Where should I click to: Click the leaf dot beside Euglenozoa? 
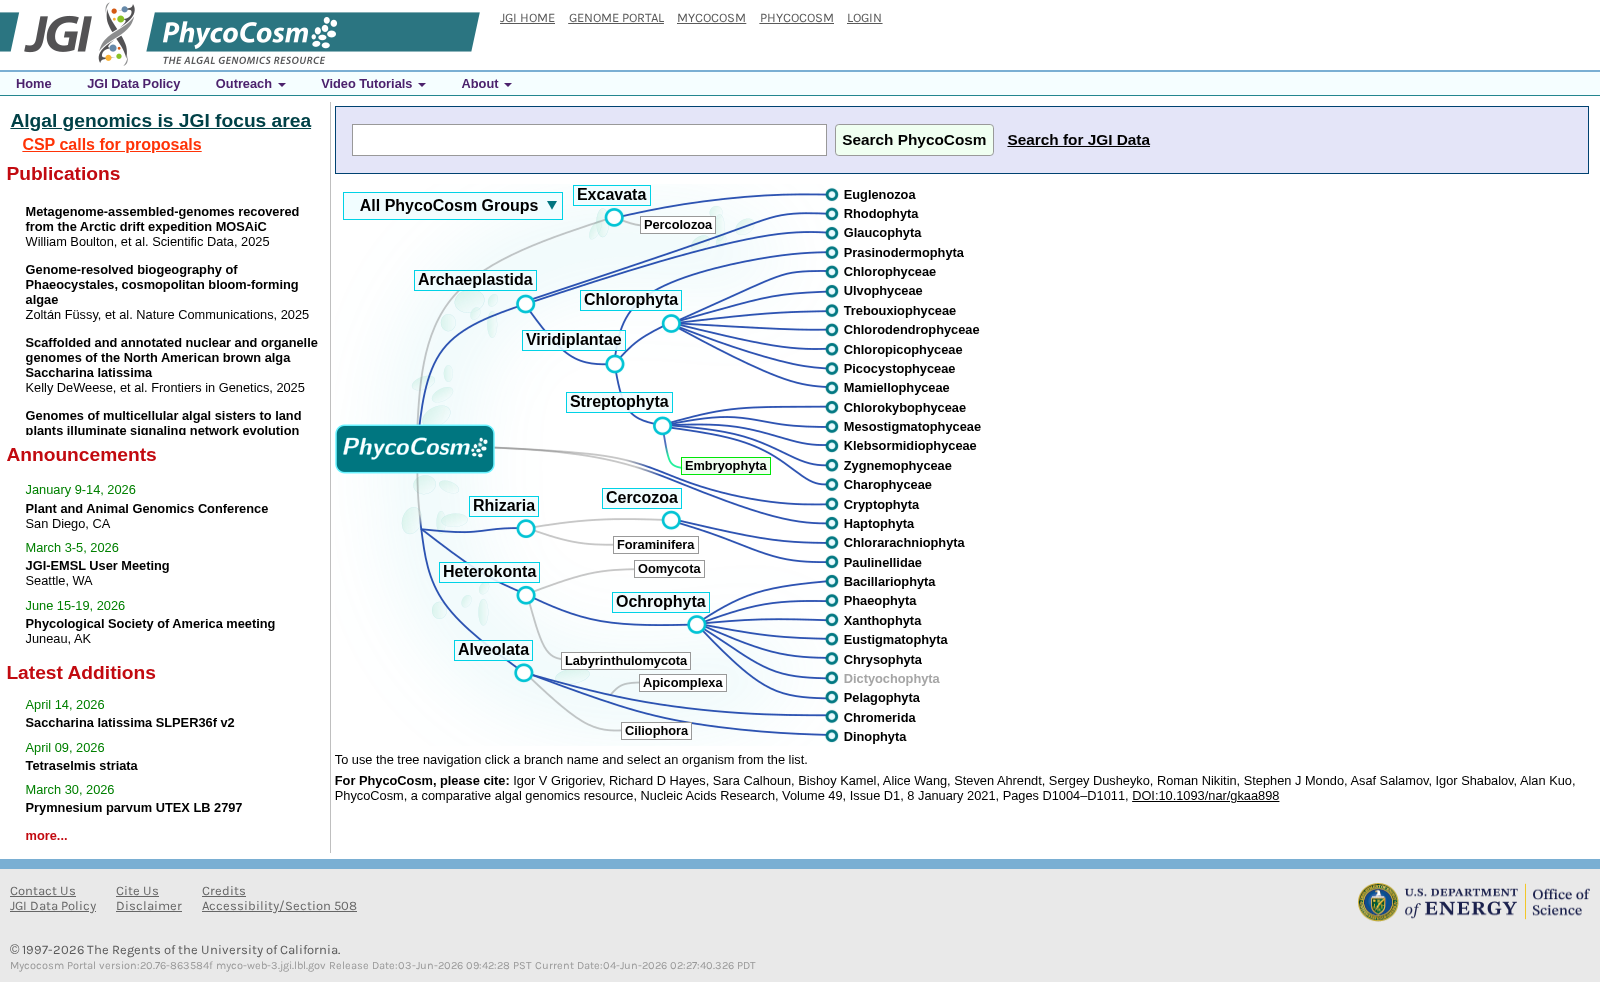pos(832,195)
